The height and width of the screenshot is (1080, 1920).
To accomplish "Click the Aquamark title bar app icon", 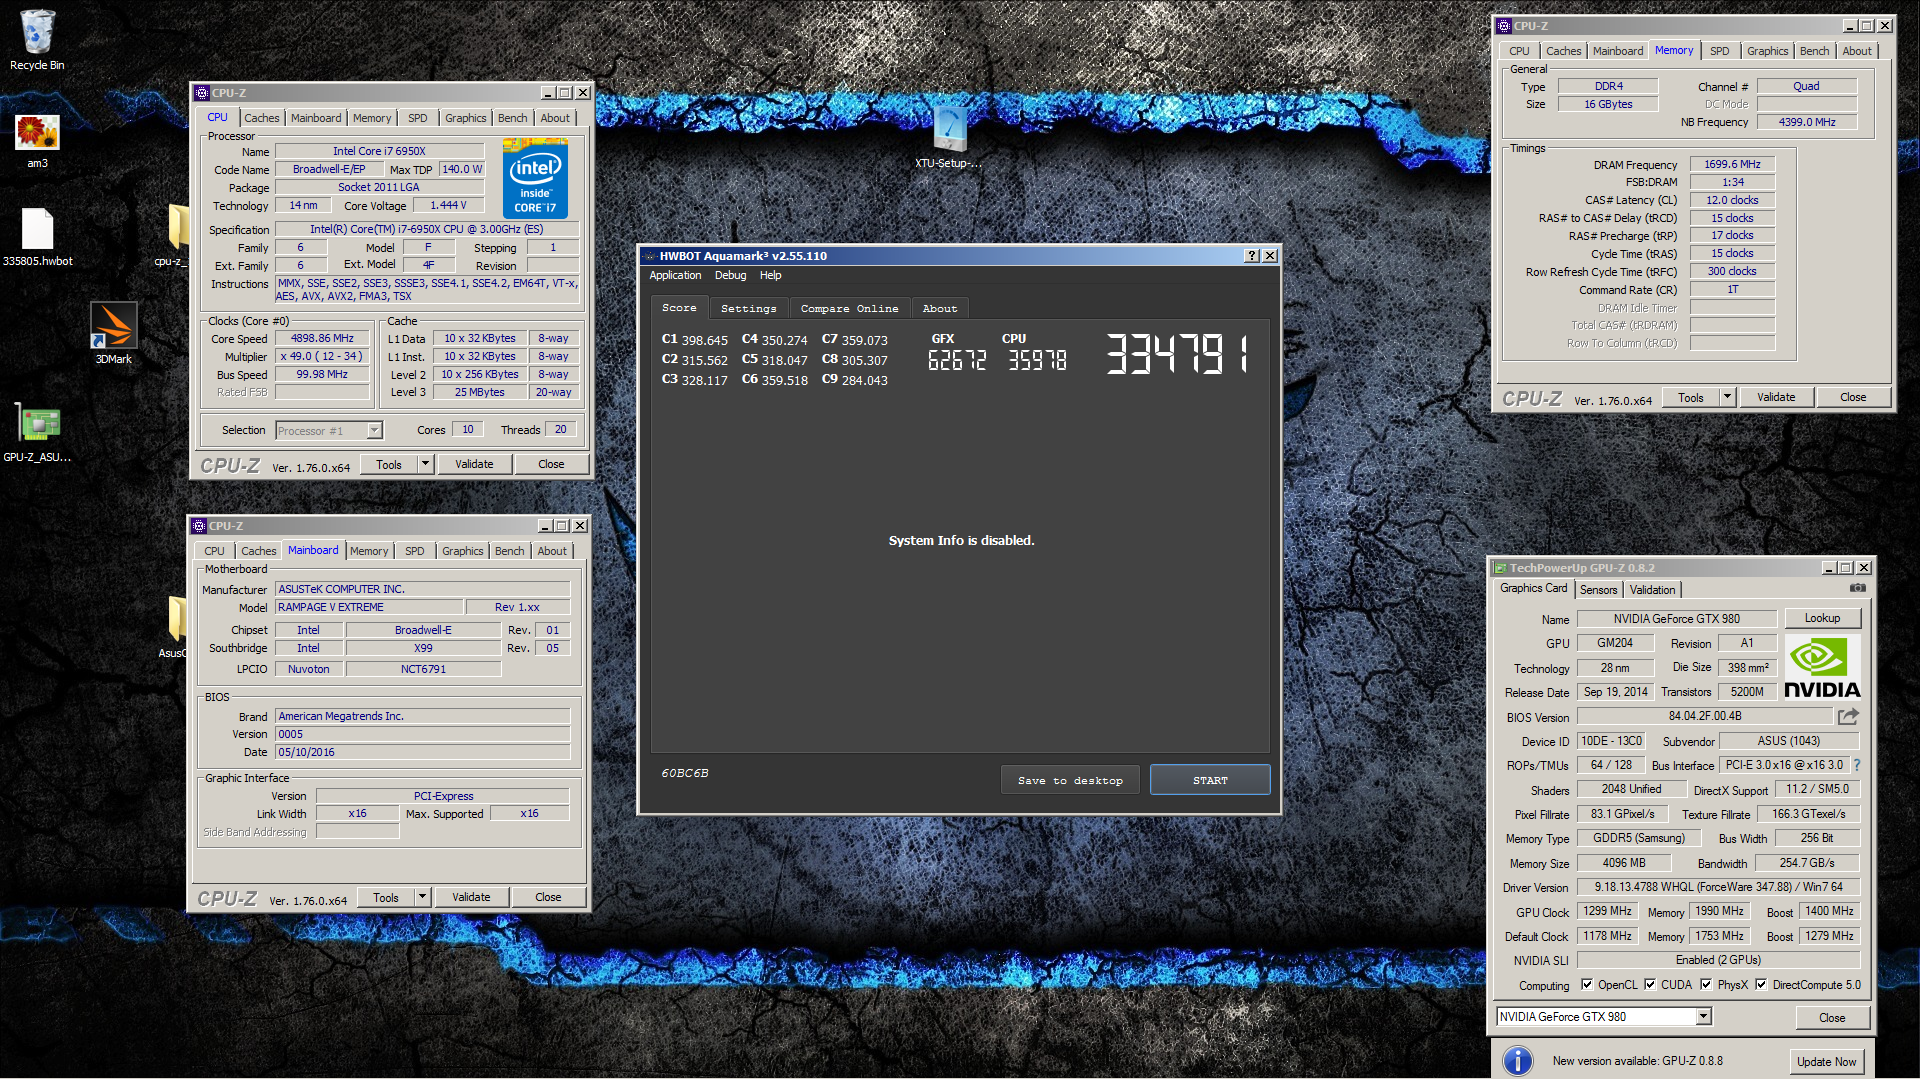I will (649, 256).
